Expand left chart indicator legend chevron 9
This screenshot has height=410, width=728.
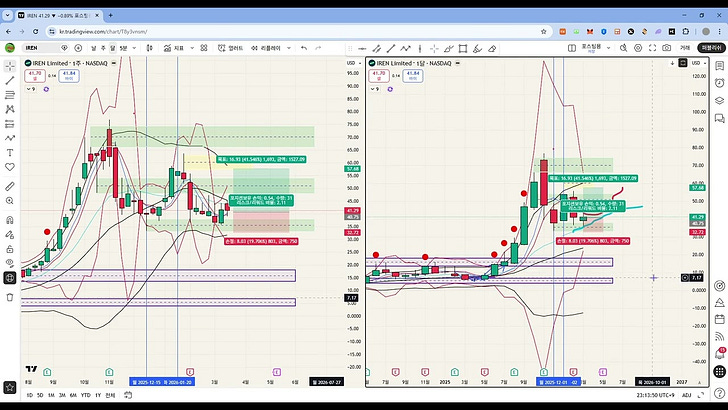coord(31,89)
